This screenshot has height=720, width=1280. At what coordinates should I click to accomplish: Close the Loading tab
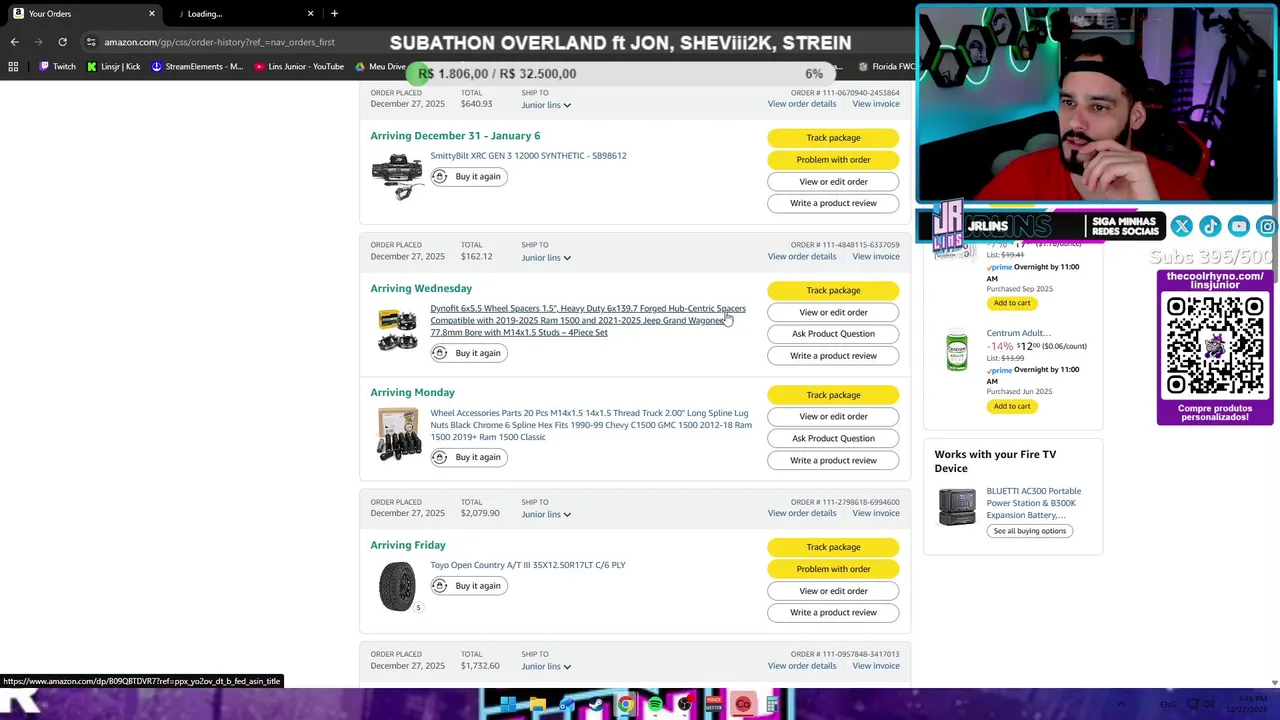310,13
